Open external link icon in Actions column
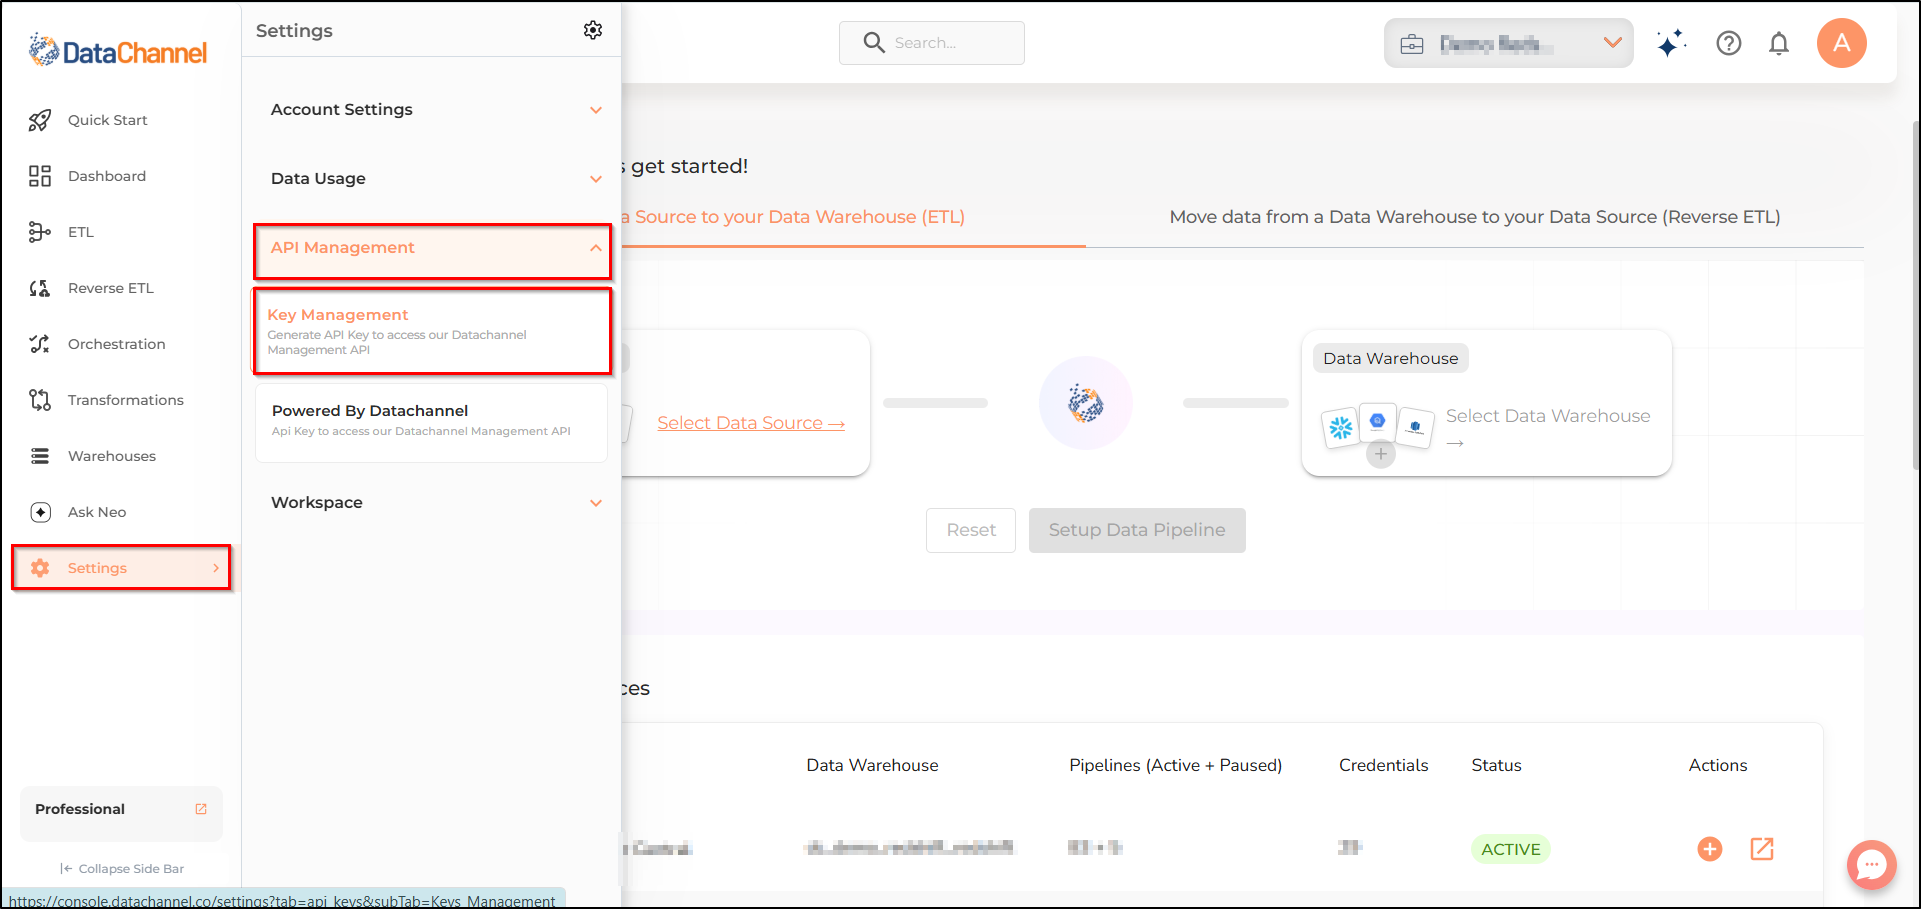 click(x=1762, y=849)
